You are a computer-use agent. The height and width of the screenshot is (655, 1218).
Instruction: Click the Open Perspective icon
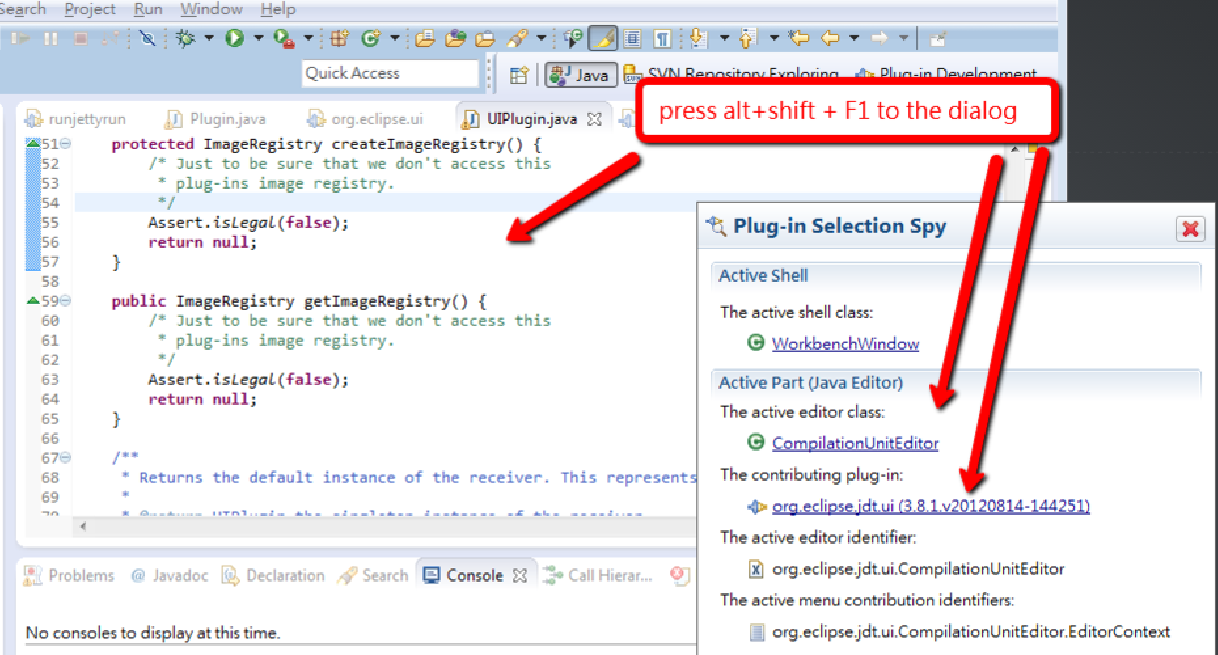pyautogui.click(x=518, y=74)
